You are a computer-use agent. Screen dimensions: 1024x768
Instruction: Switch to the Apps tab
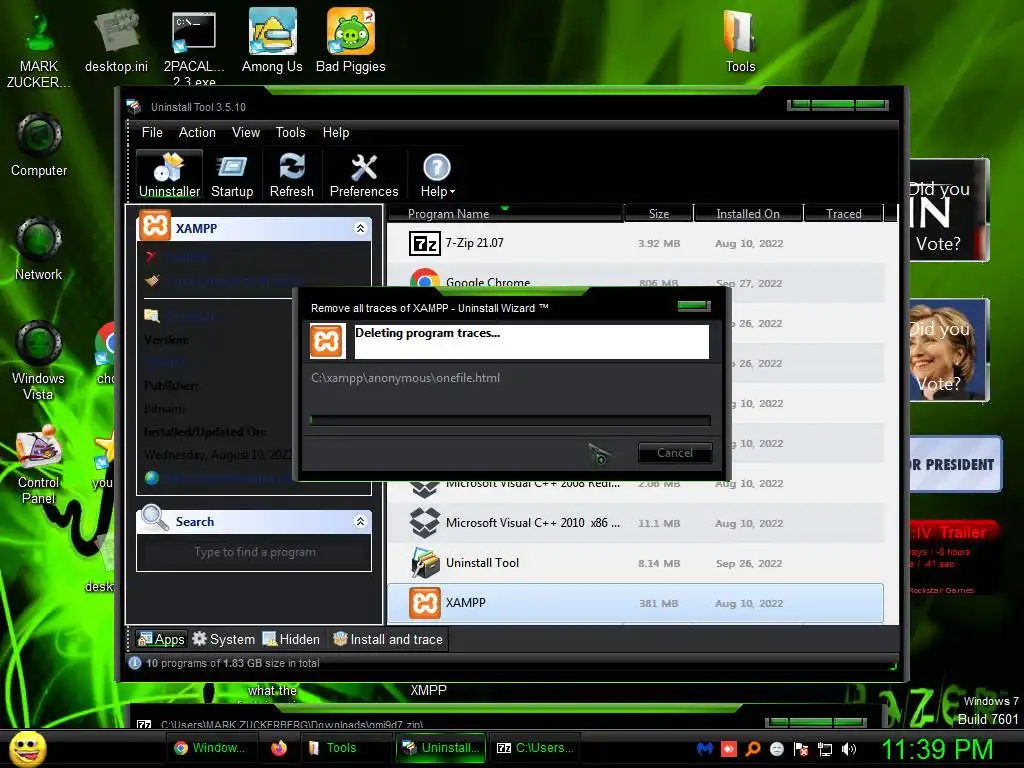(161, 639)
